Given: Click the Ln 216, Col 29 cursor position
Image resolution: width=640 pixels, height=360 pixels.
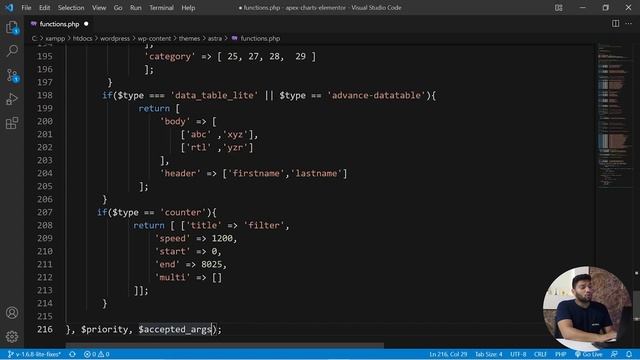Looking at the screenshot, I should click(x=448, y=354).
